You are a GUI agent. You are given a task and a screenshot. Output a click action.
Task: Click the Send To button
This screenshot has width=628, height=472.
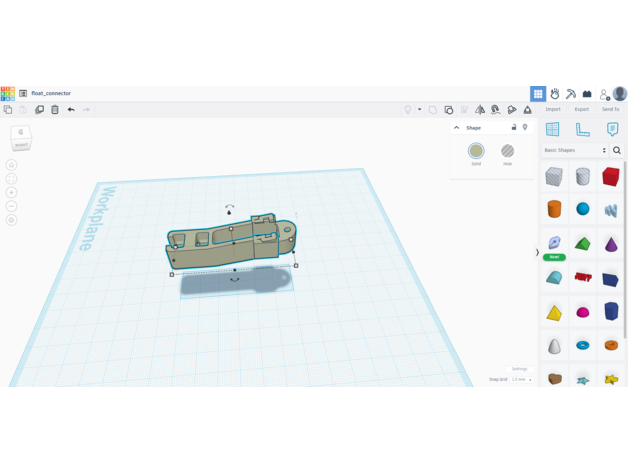[x=610, y=109]
